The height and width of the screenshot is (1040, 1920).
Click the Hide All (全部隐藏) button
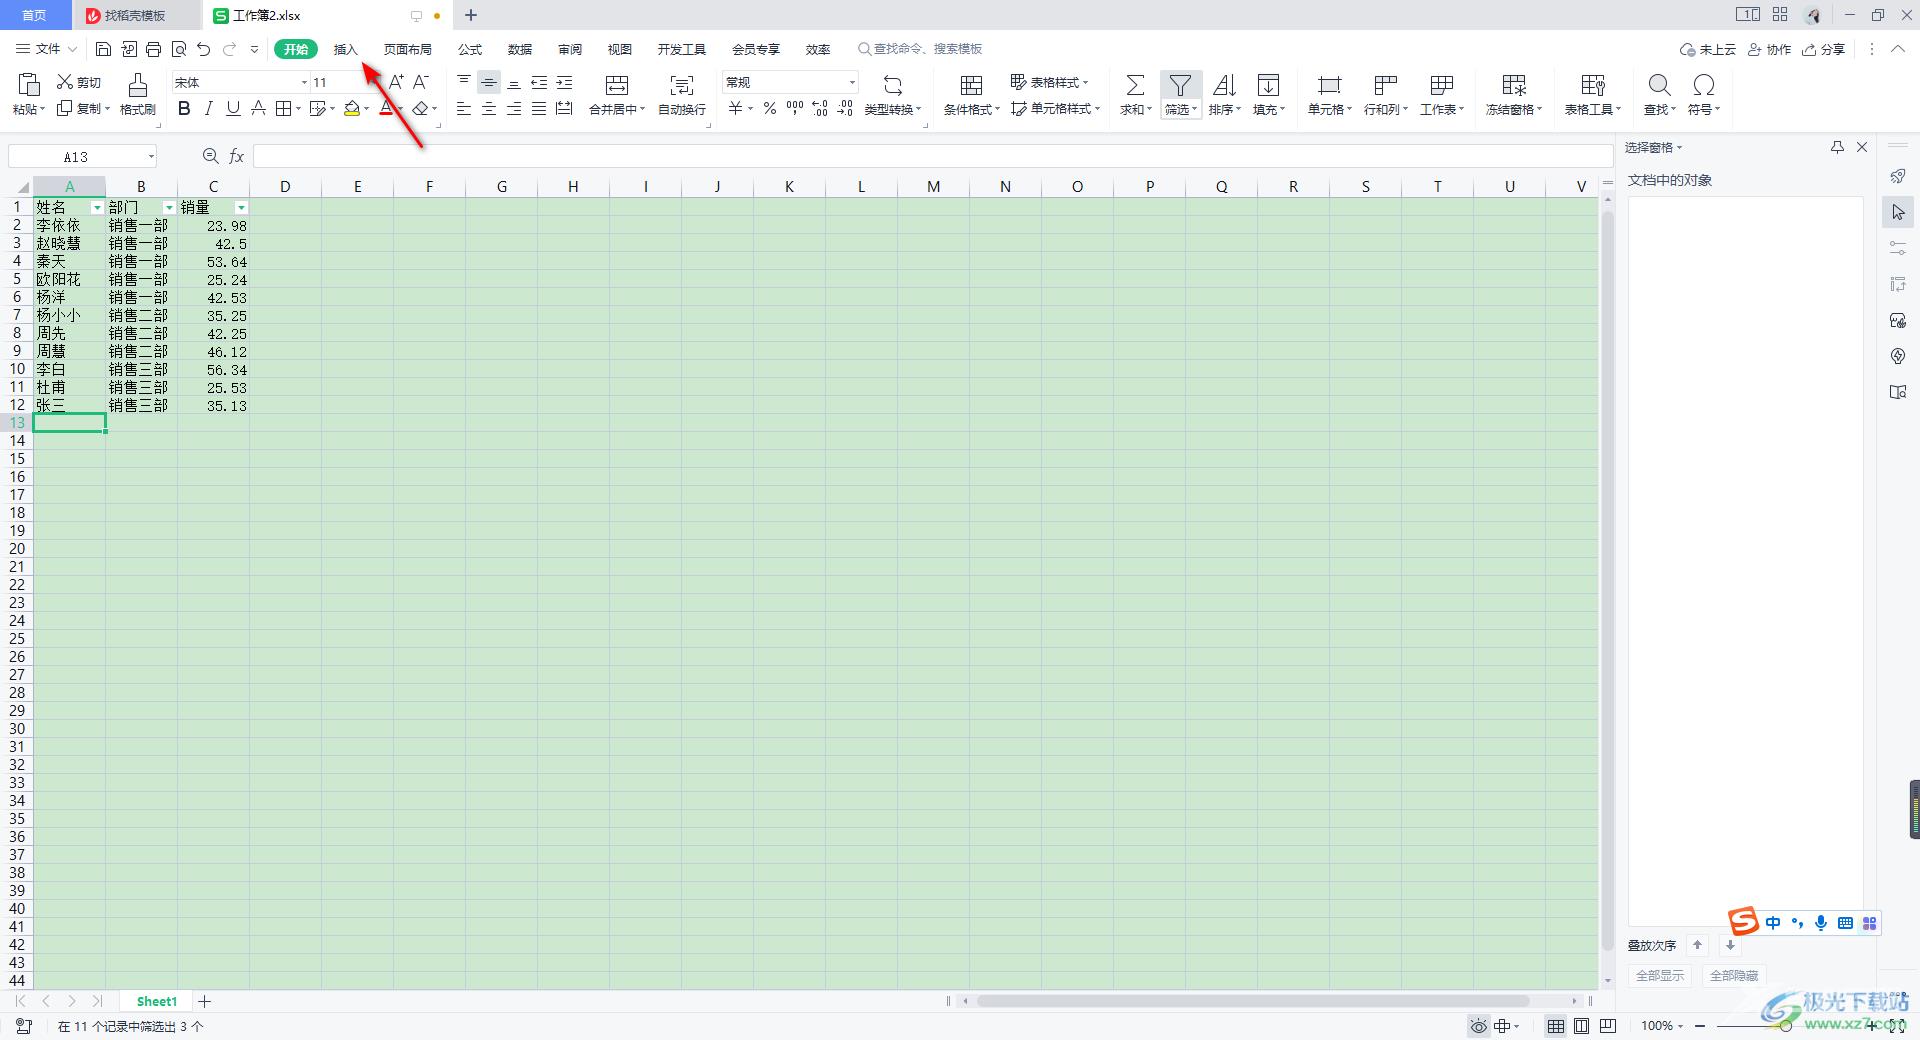(1734, 975)
